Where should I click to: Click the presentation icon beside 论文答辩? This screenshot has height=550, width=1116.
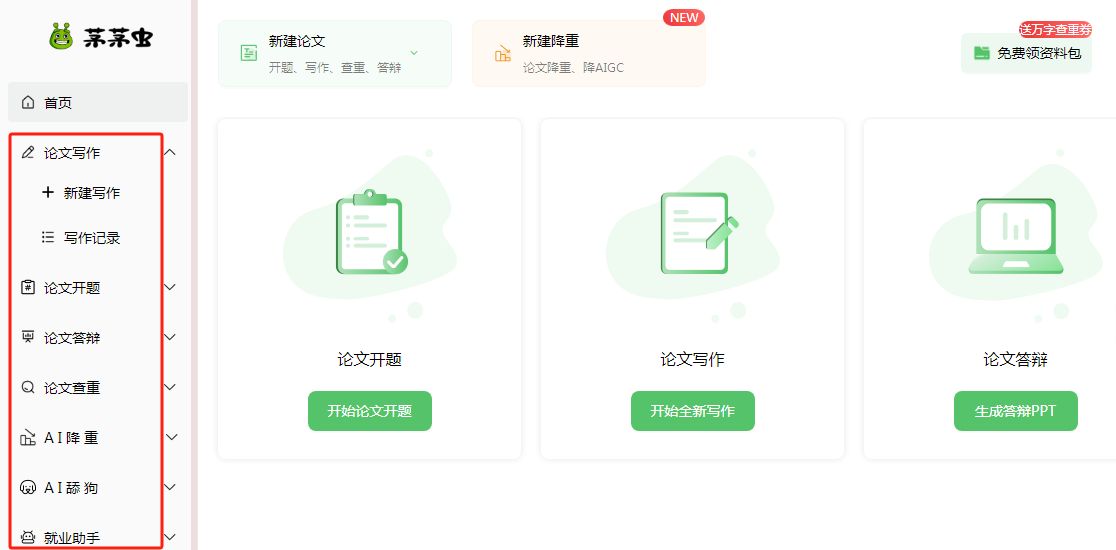click(x=28, y=337)
